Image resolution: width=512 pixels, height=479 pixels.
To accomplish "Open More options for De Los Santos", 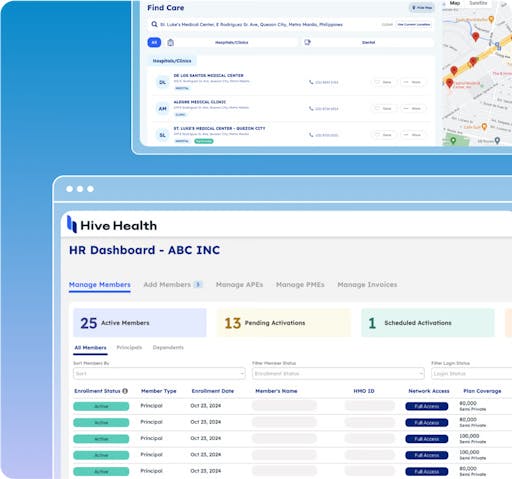I will pyautogui.click(x=412, y=82).
